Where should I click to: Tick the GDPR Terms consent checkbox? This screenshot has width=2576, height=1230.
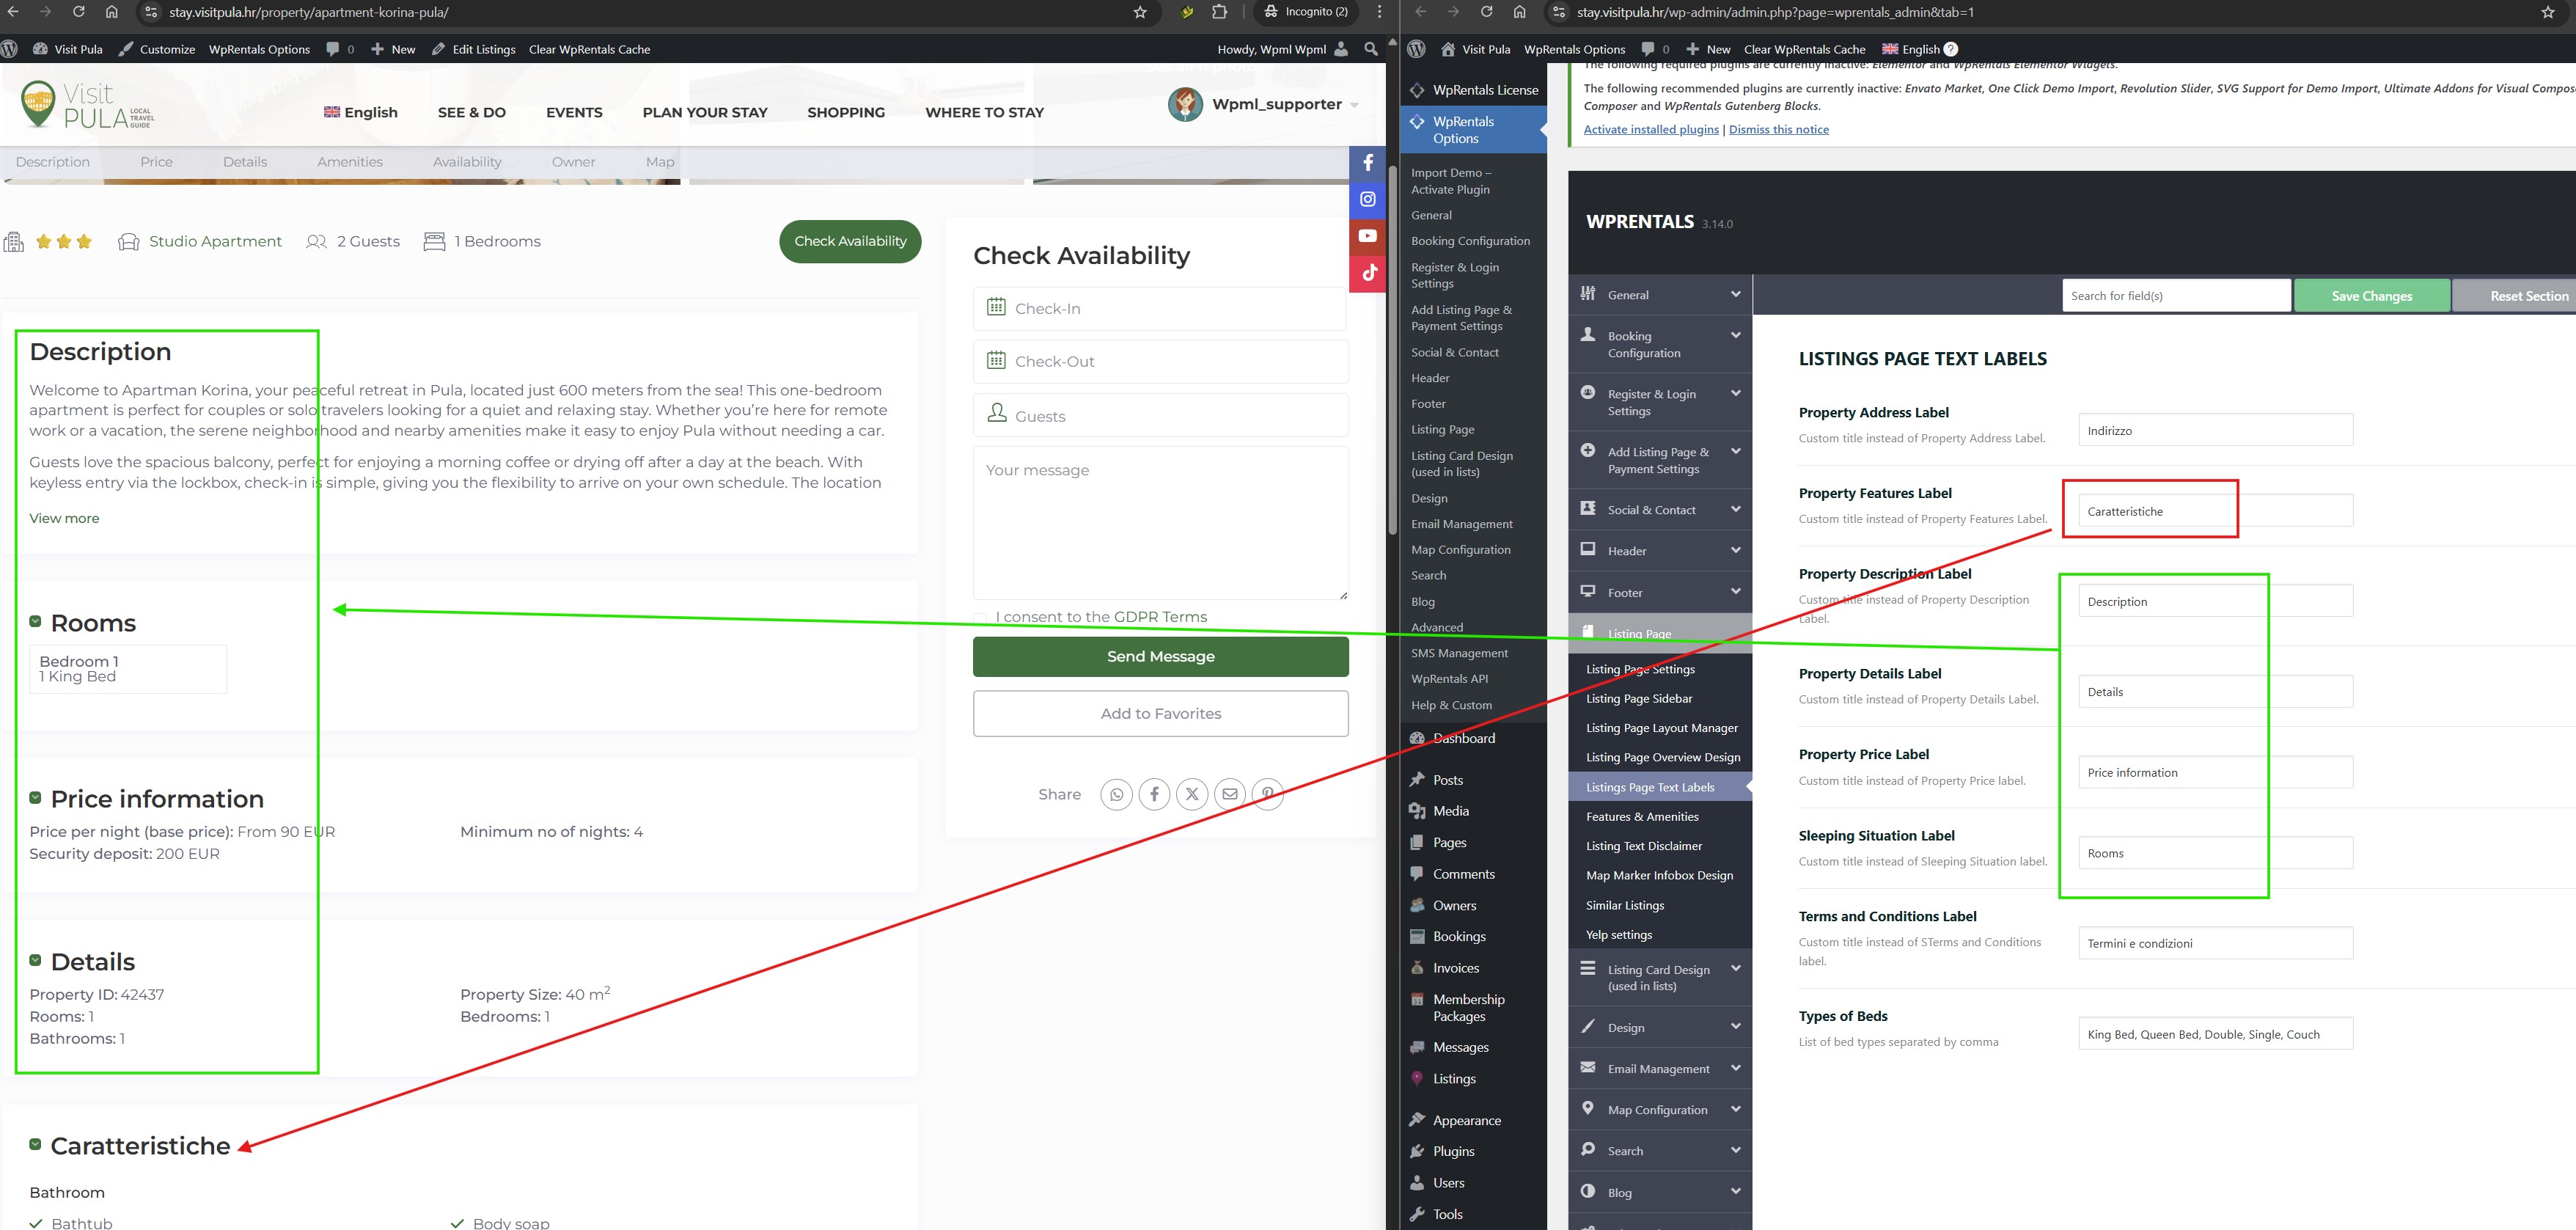pyautogui.click(x=980, y=618)
